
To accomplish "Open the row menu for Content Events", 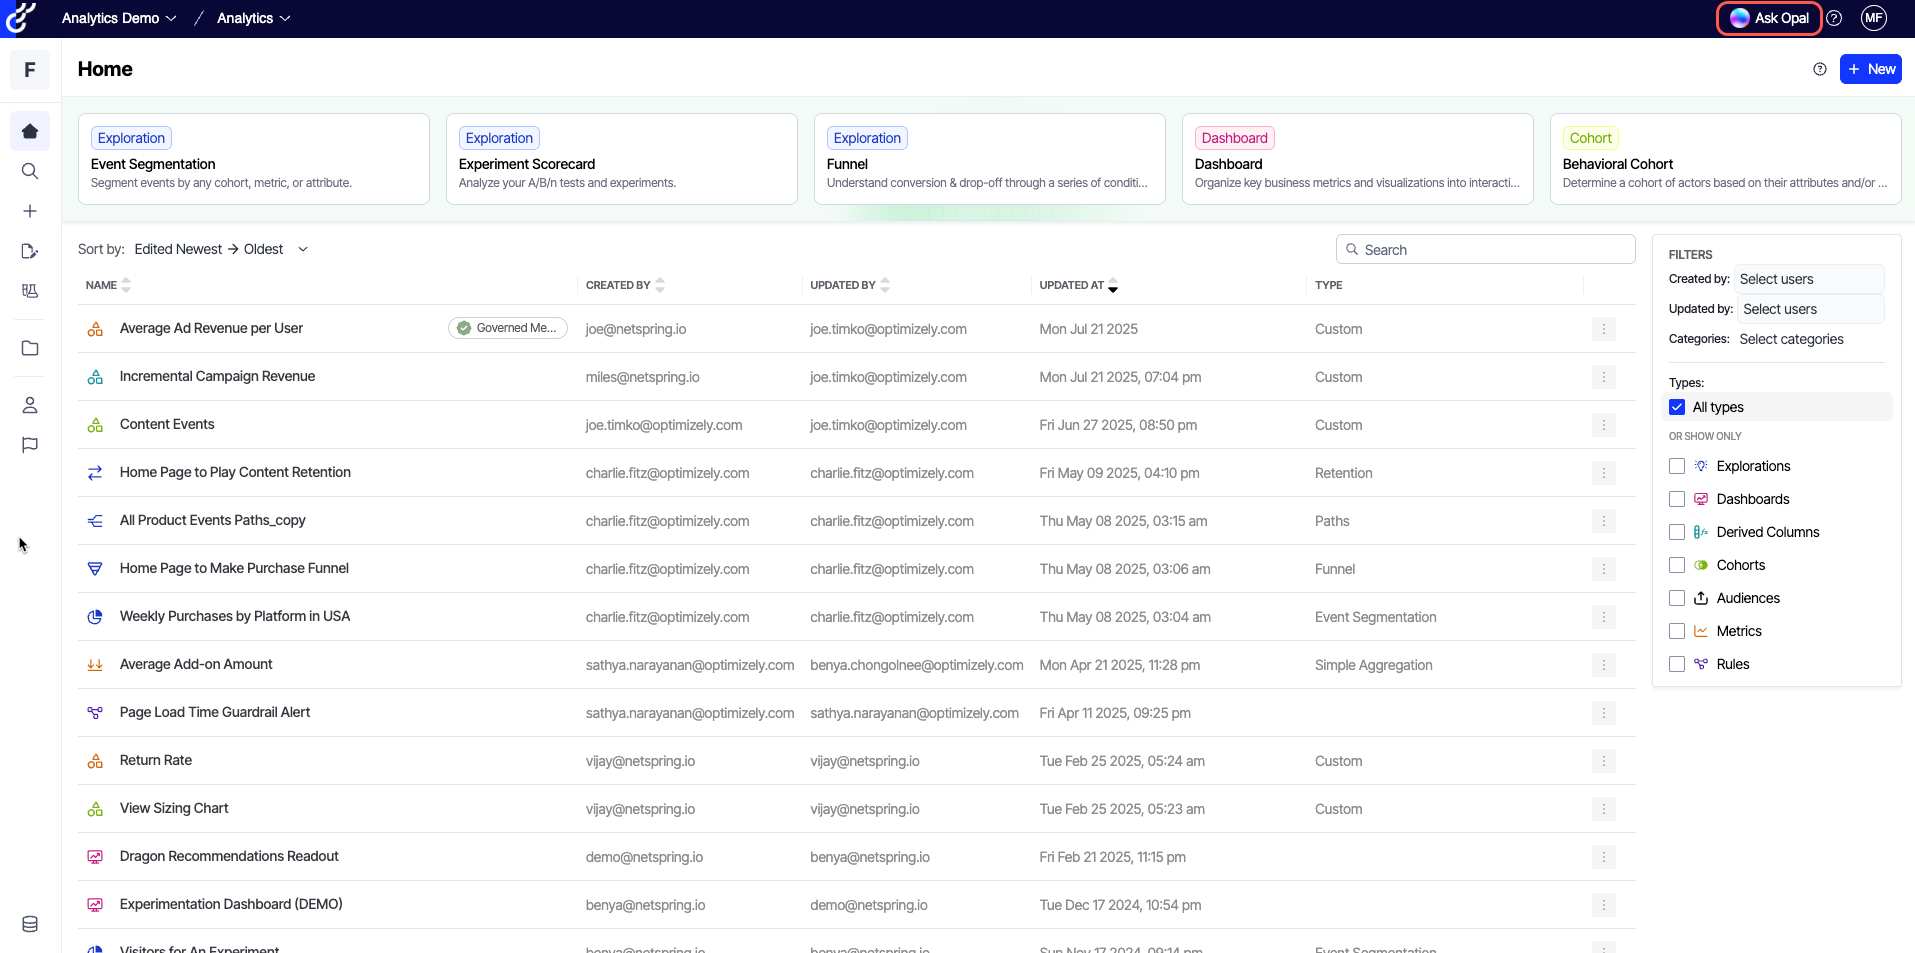I will [x=1603, y=425].
